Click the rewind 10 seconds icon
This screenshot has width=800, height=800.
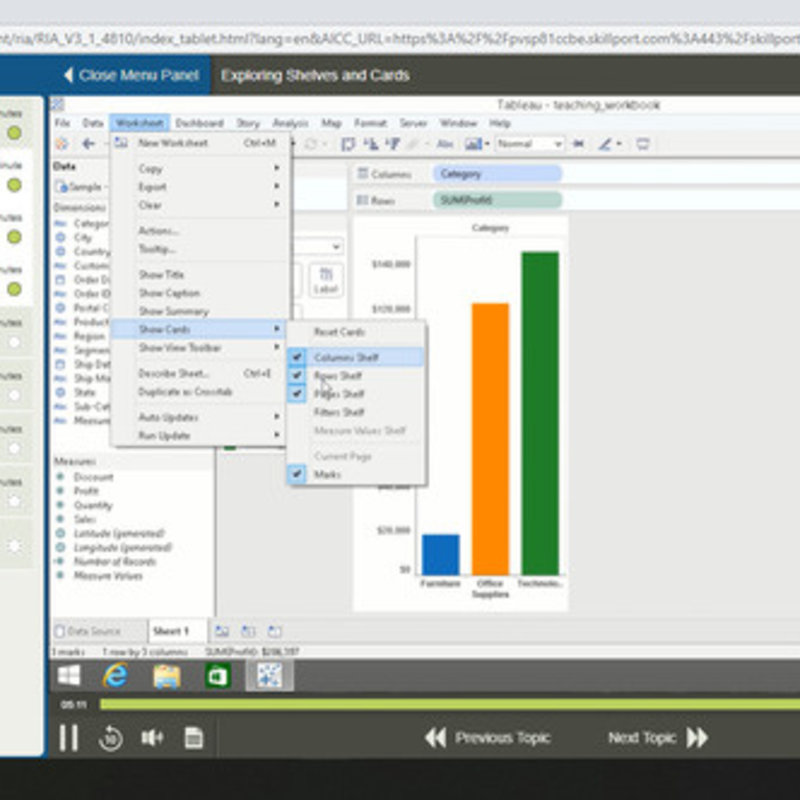111,738
